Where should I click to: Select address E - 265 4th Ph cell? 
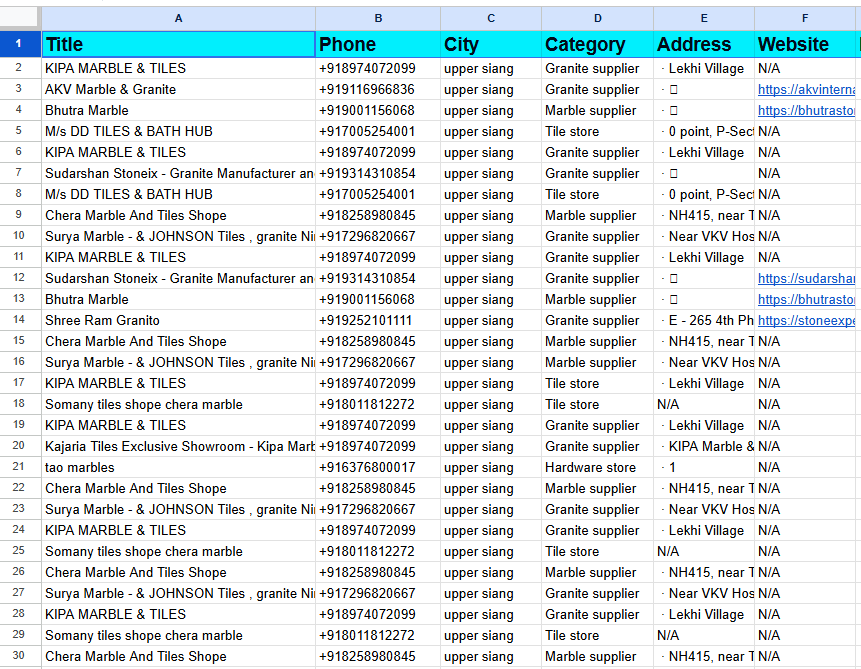point(704,320)
